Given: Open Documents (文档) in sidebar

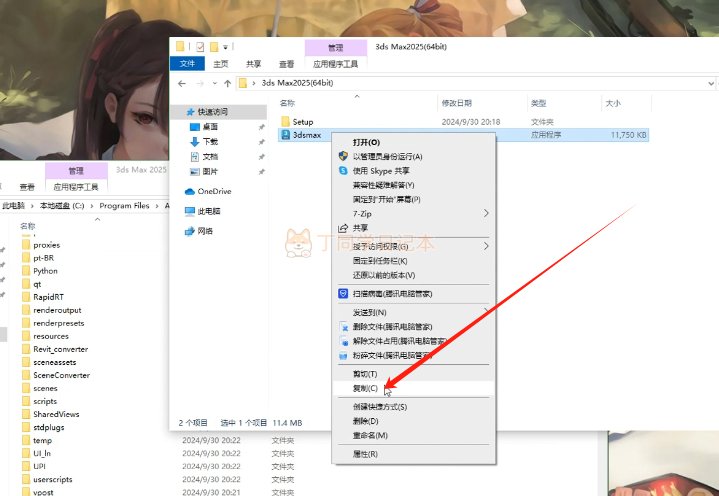Looking at the screenshot, I should [x=210, y=156].
